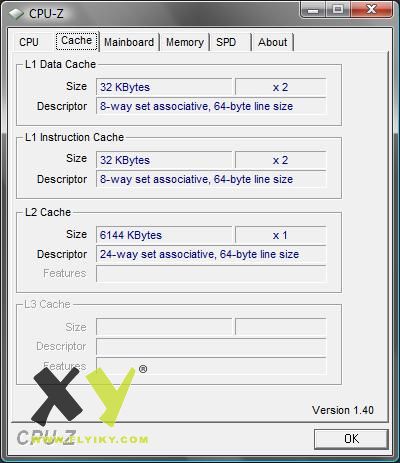Click the CPU-Z app icon in title bar
Viewport: 400px width, 463px height.
click(x=16, y=14)
